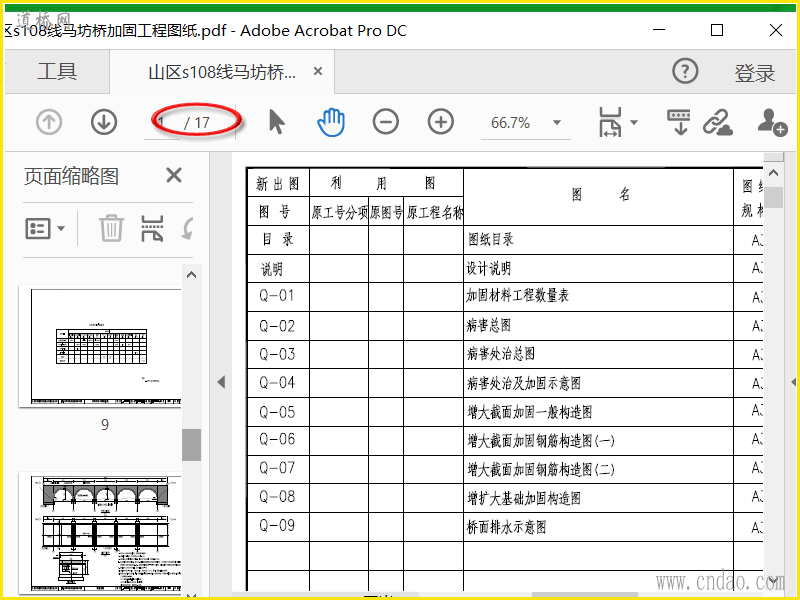
Task: Activate the hand pan tool
Action: 331,122
